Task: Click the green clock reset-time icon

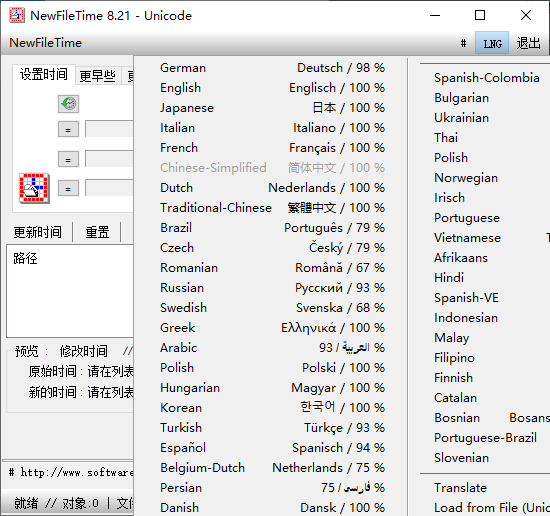Action: tap(68, 104)
